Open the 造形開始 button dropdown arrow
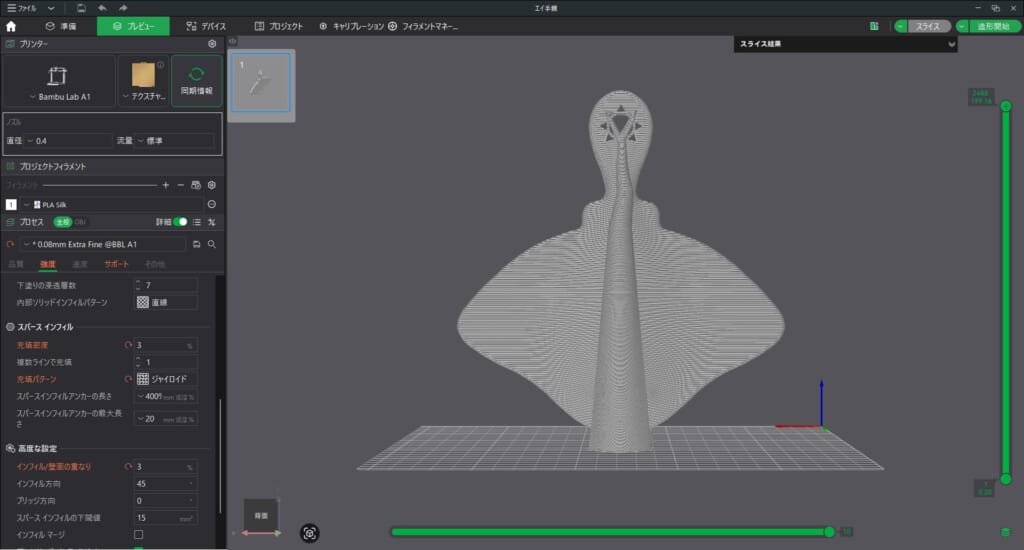The height and width of the screenshot is (550, 1024). click(x=963, y=26)
